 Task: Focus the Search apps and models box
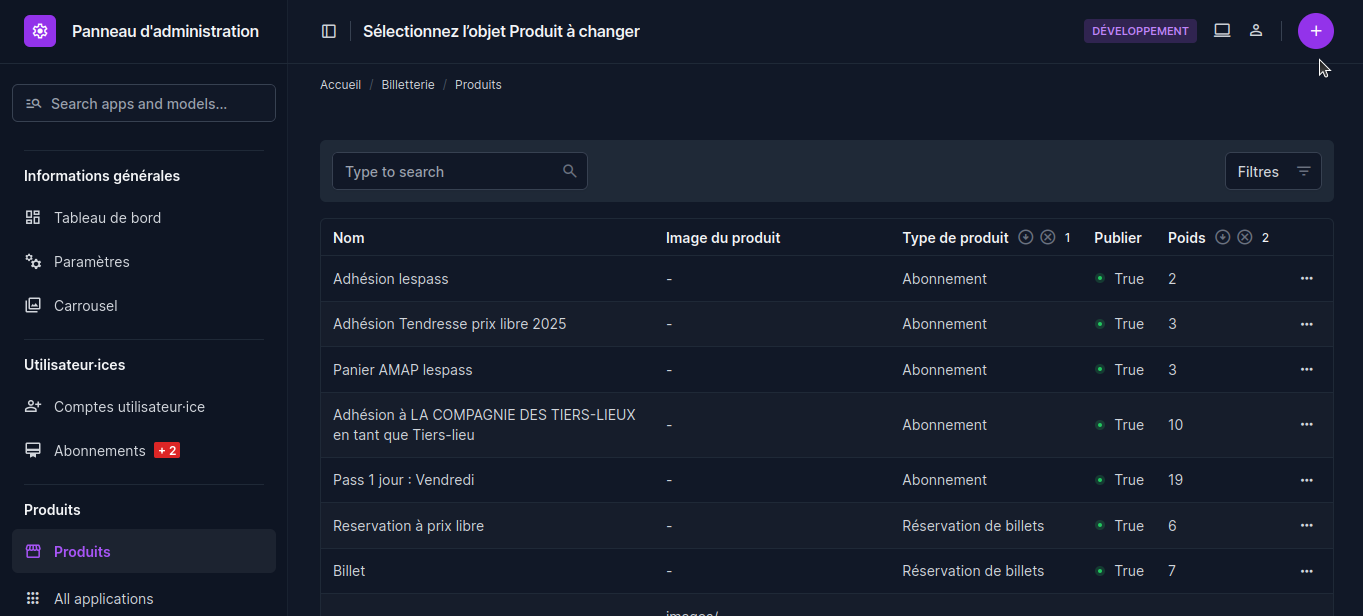coord(144,104)
